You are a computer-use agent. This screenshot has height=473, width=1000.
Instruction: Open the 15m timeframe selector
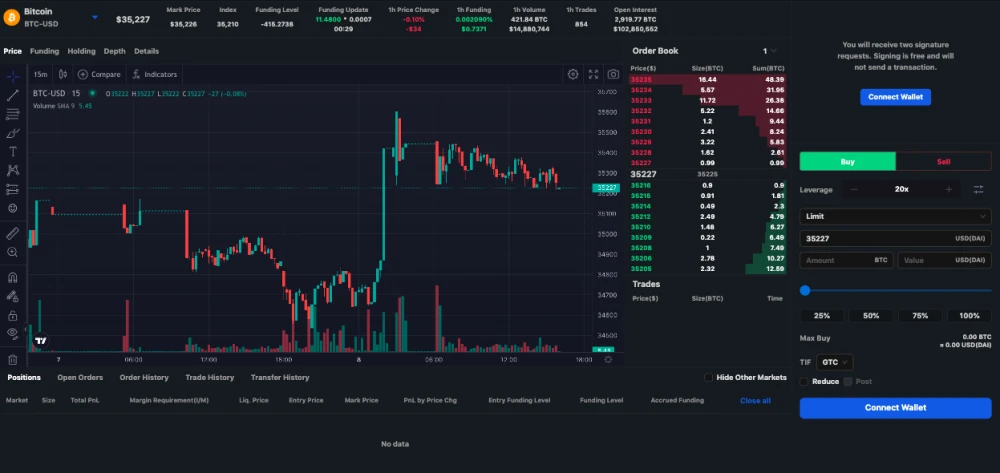click(41, 75)
